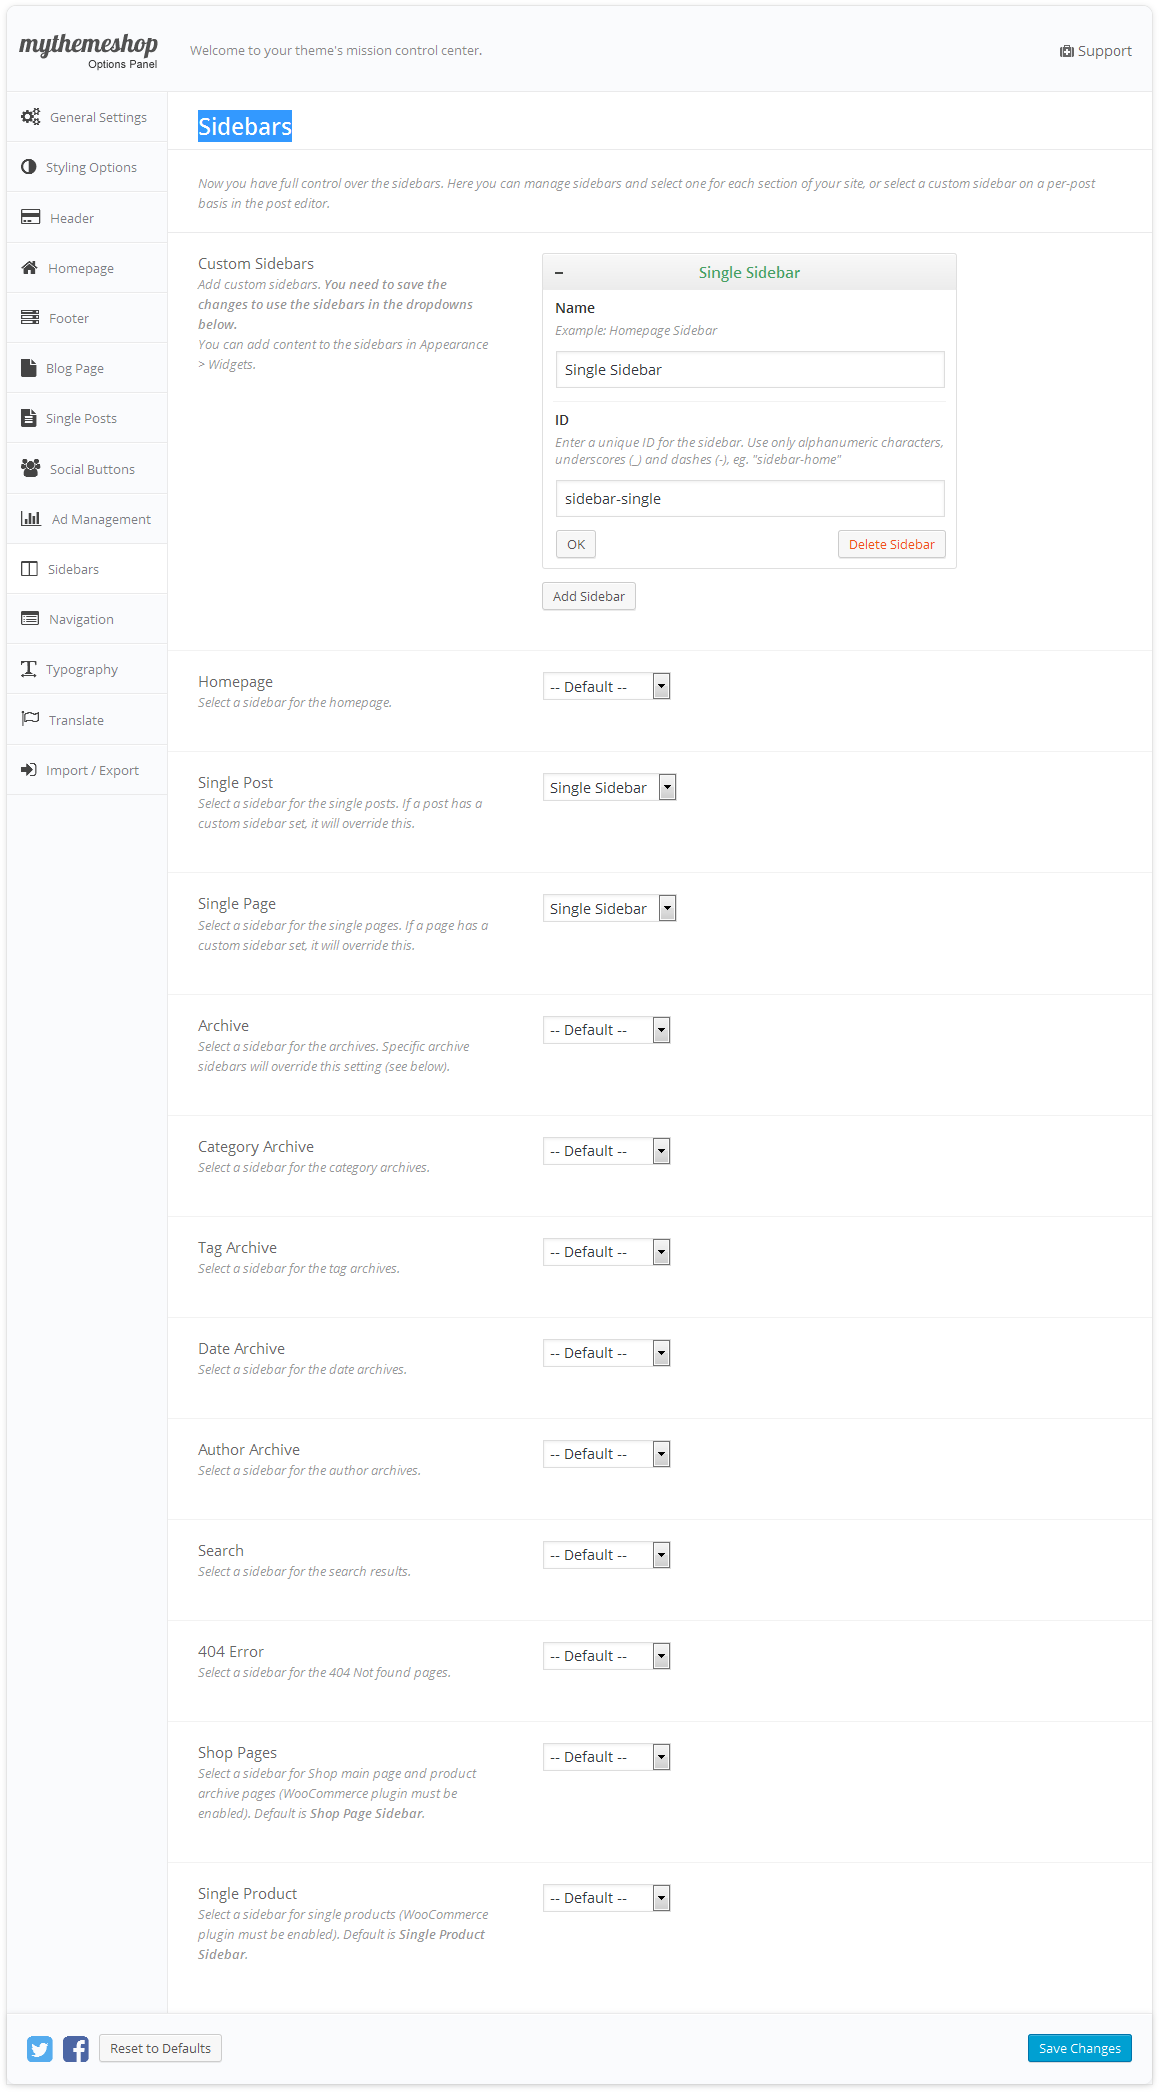Focus the sidebar ID input field
The height and width of the screenshot is (2092, 1159).
click(749, 498)
